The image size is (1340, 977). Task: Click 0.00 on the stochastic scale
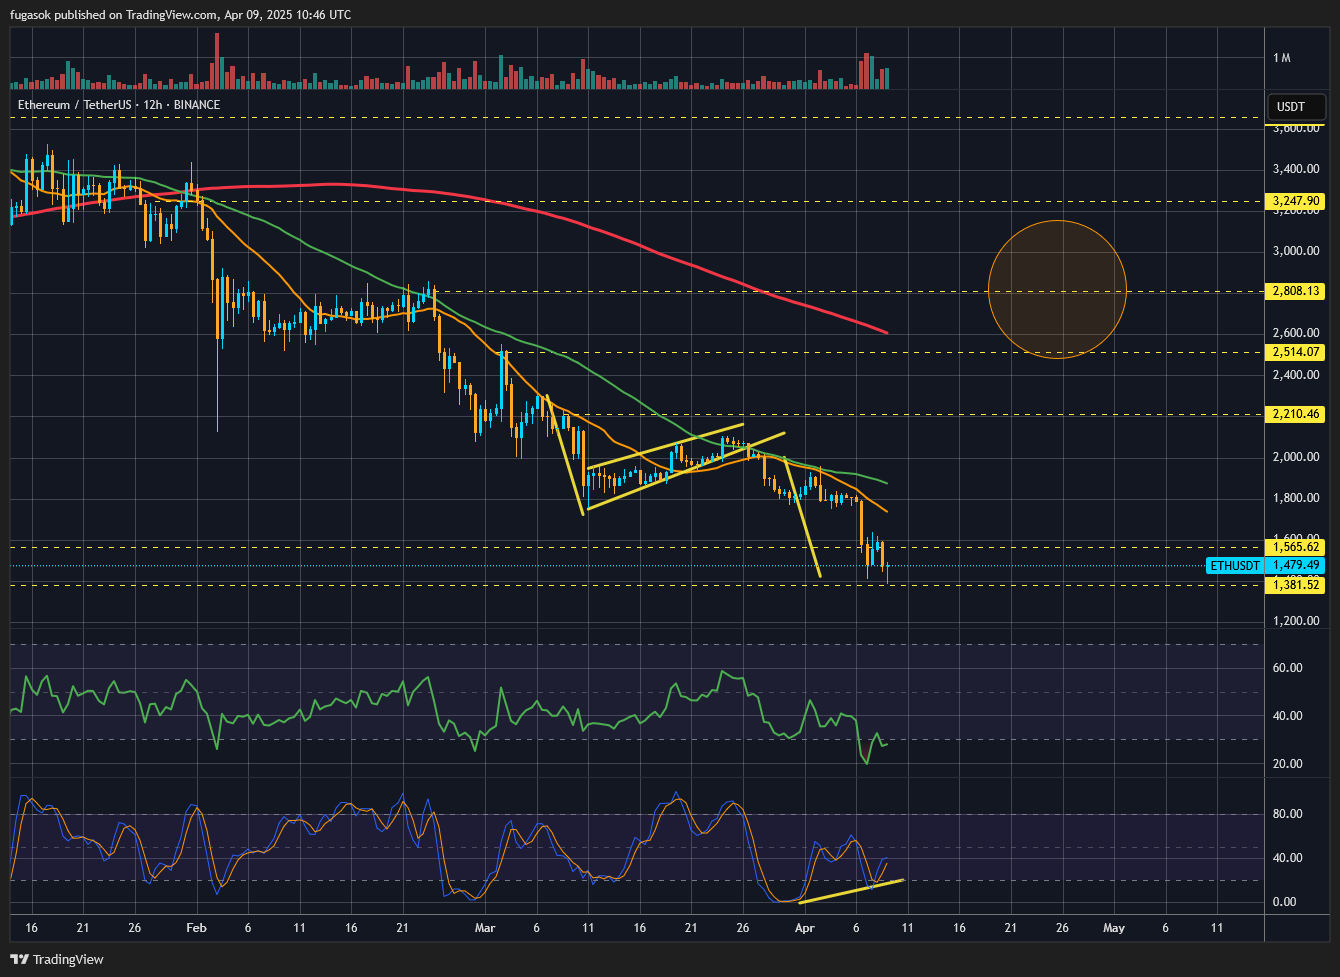coord(1283,902)
